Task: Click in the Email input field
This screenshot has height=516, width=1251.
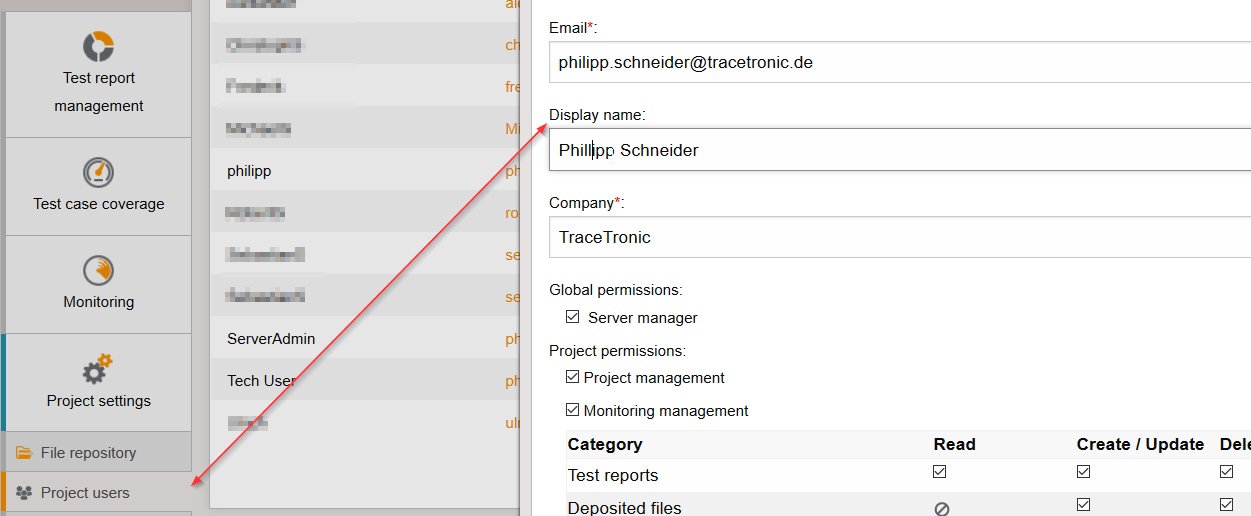Action: coord(900,62)
